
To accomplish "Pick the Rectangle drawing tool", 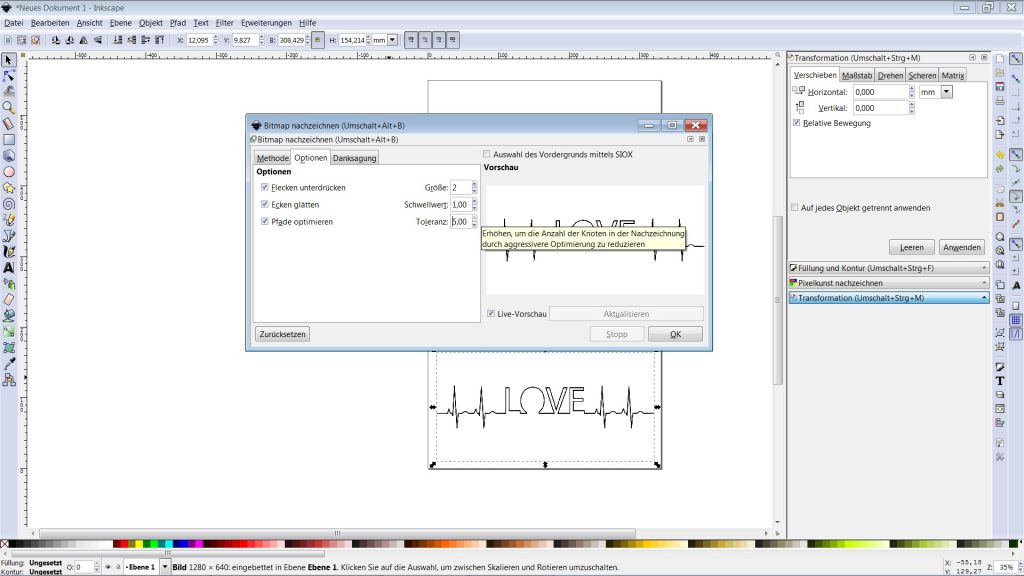I will coord(9,139).
